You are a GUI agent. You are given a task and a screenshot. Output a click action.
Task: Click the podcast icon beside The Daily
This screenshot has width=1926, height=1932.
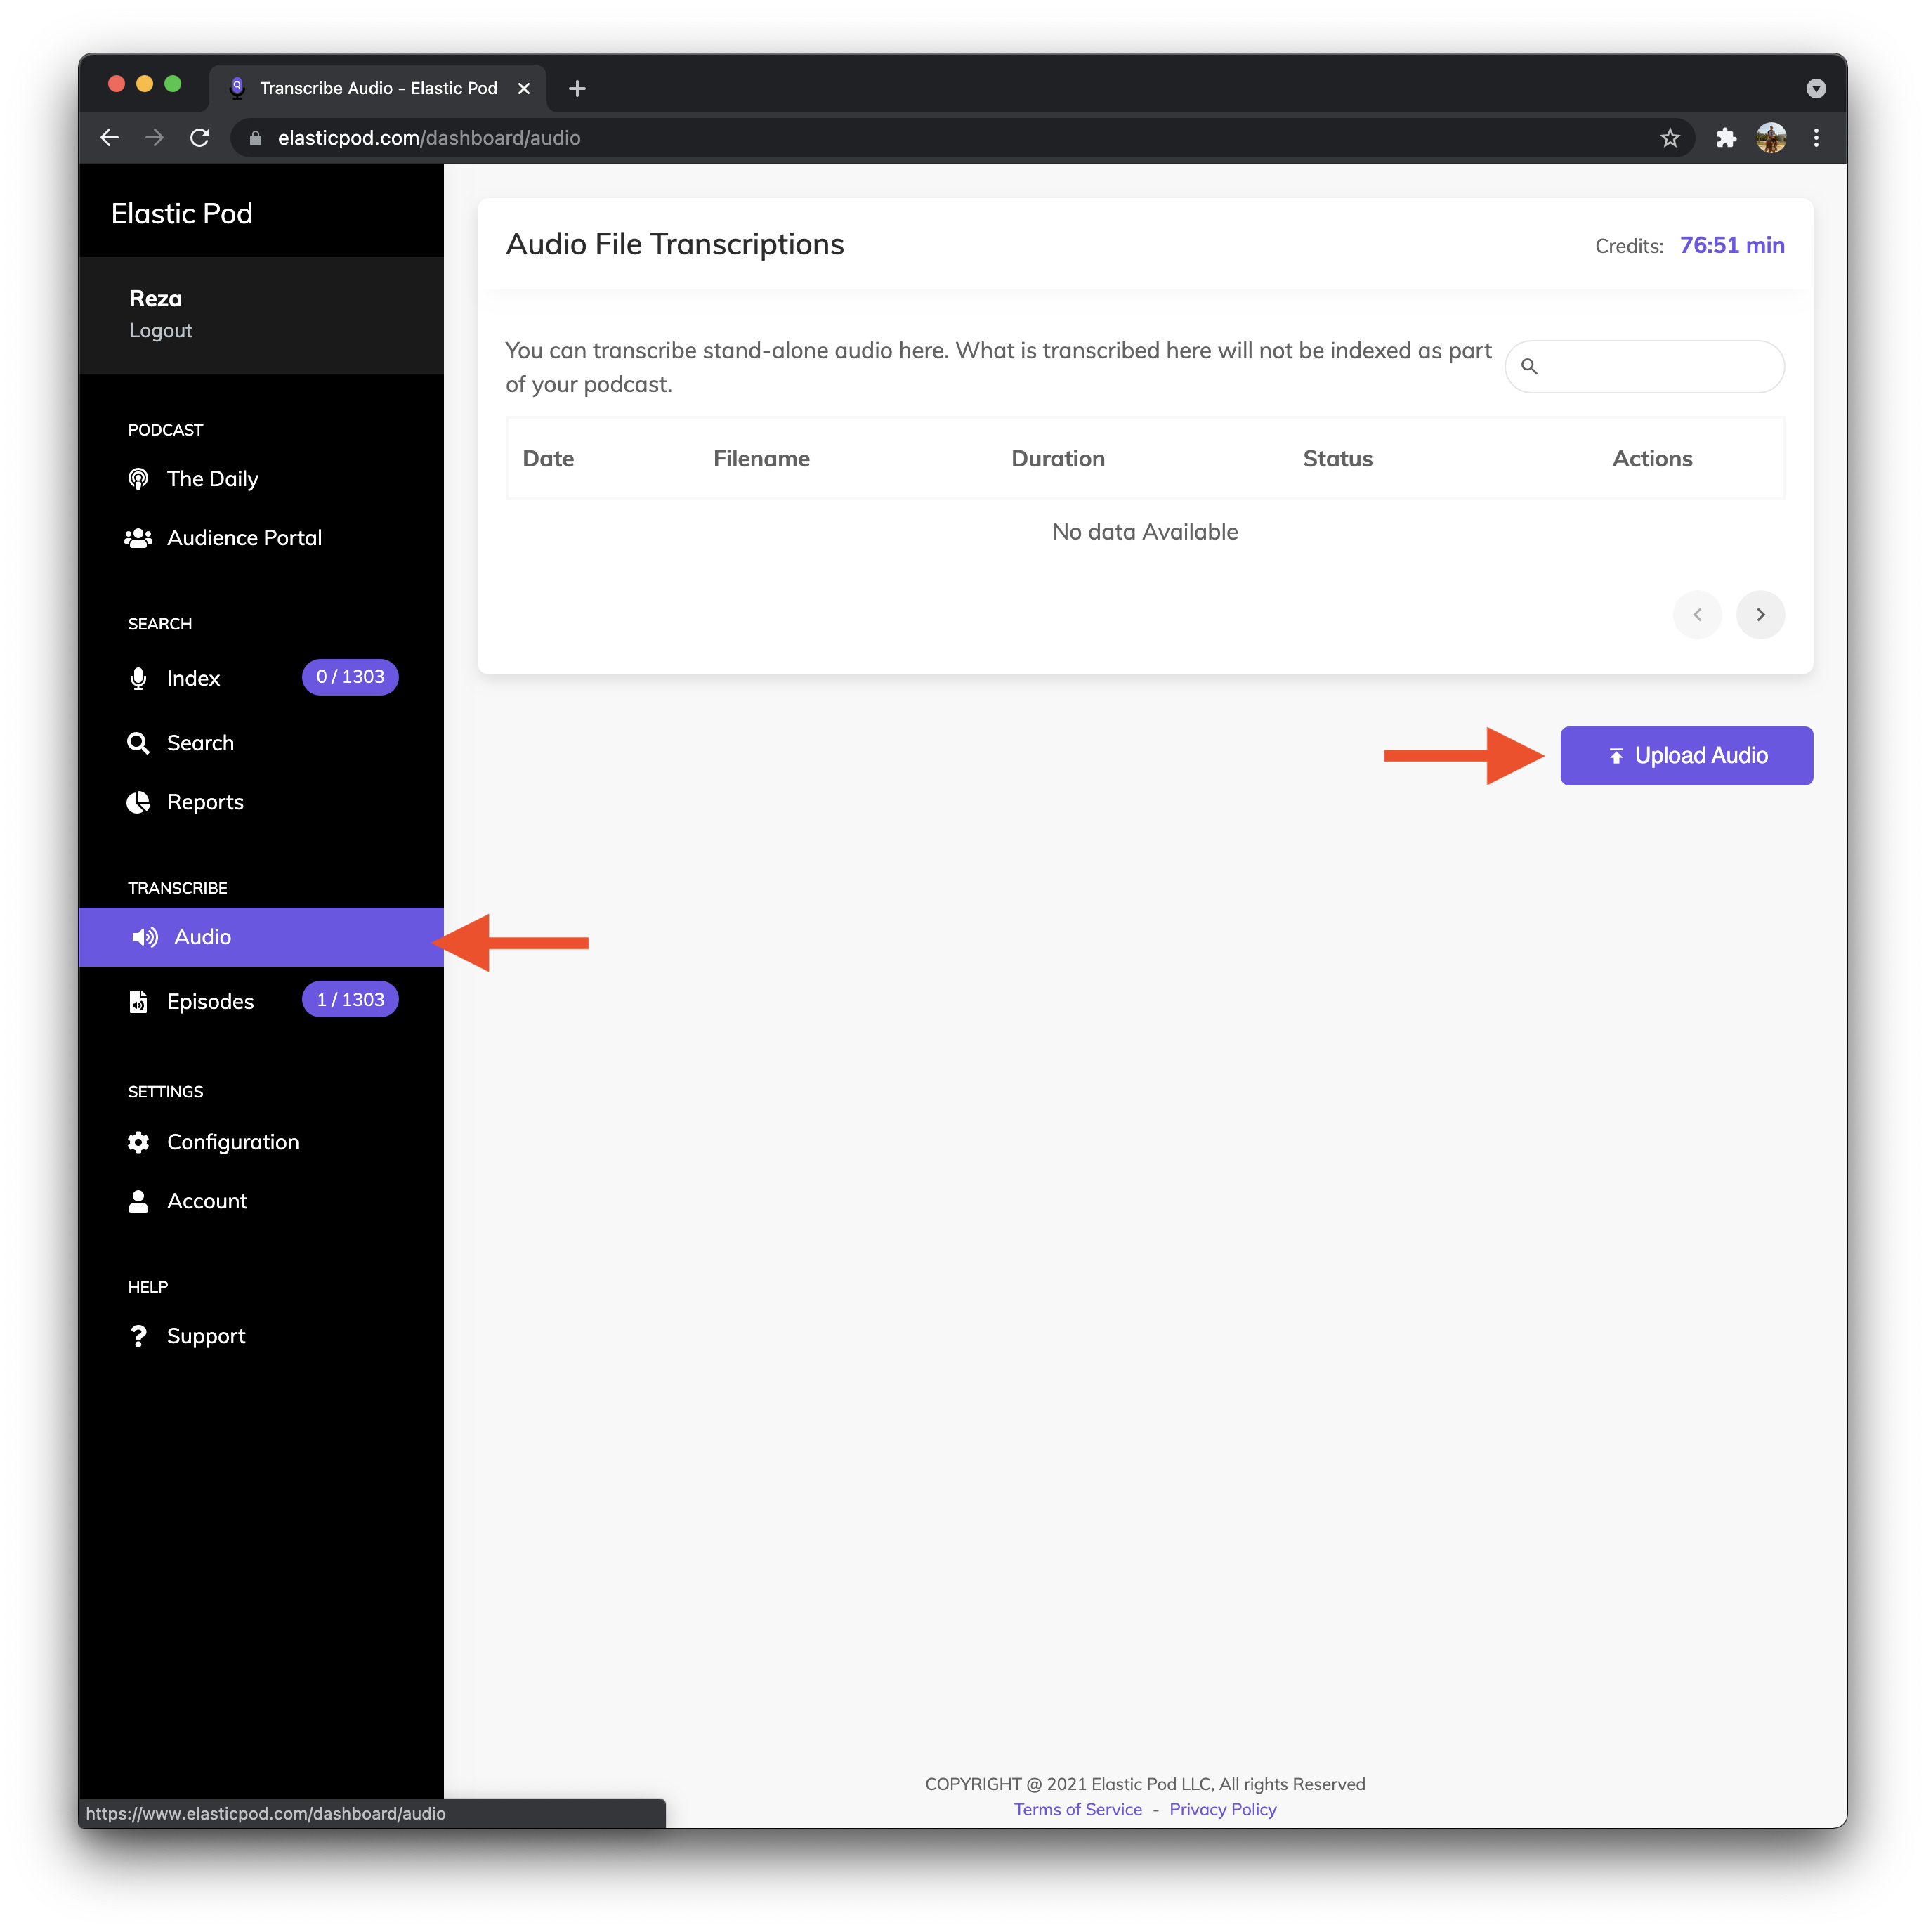point(139,479)
